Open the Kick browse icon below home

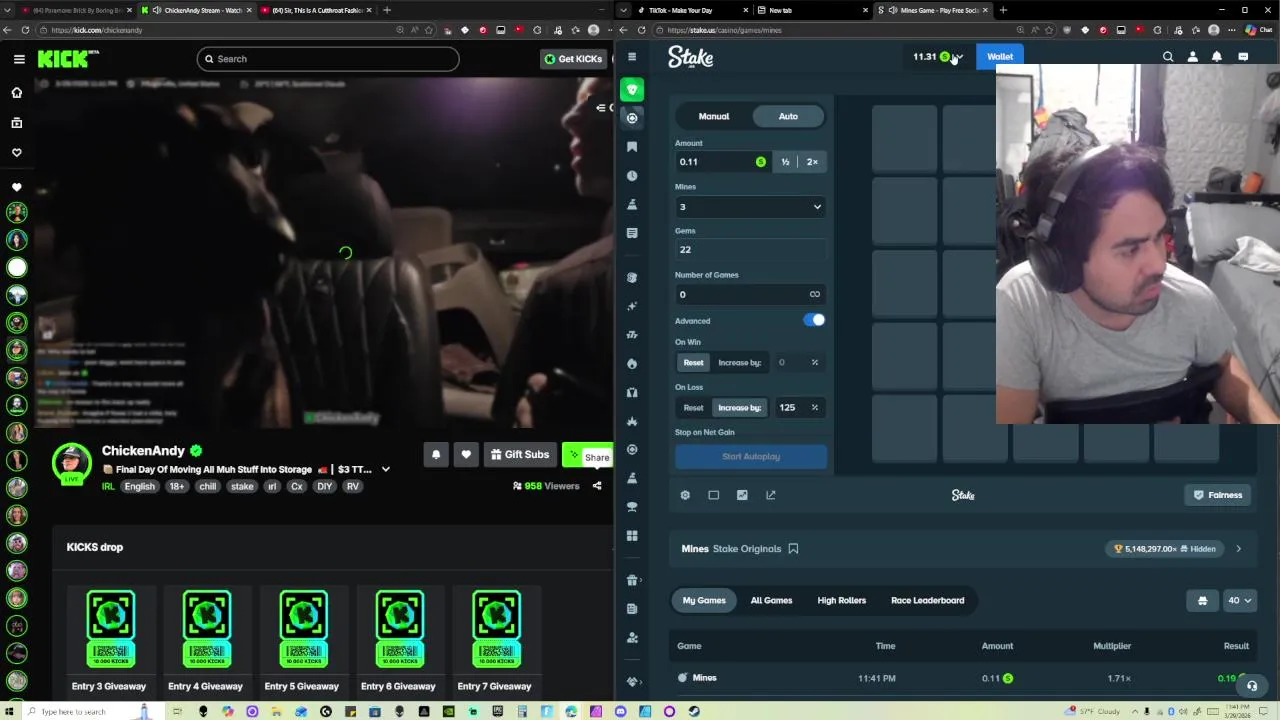[x=16, y=122]
